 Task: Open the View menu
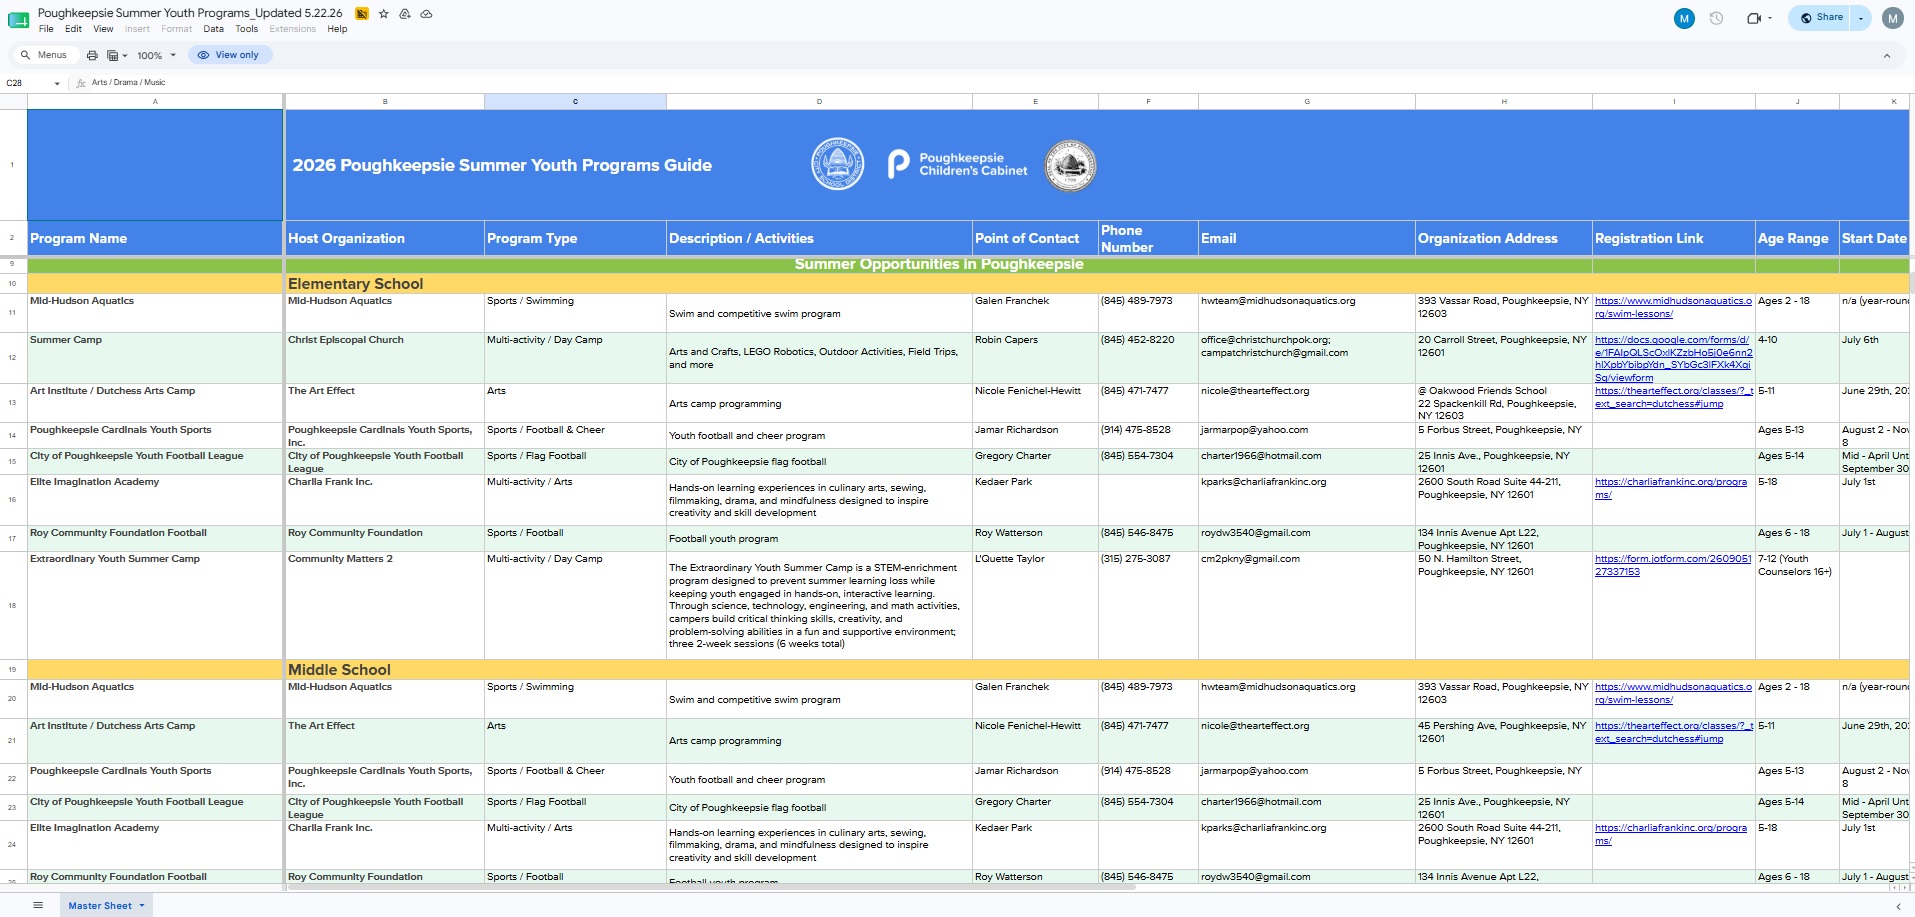click(103, 29)
